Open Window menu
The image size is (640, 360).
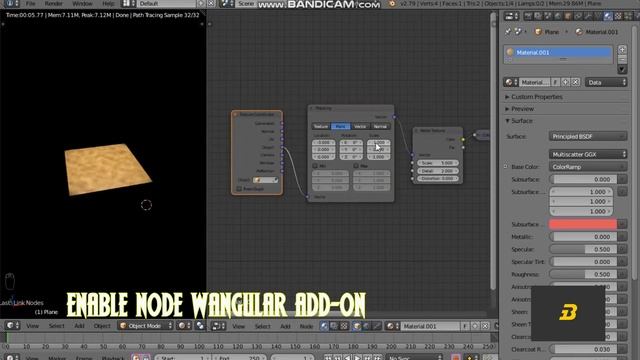click(82, 4)
